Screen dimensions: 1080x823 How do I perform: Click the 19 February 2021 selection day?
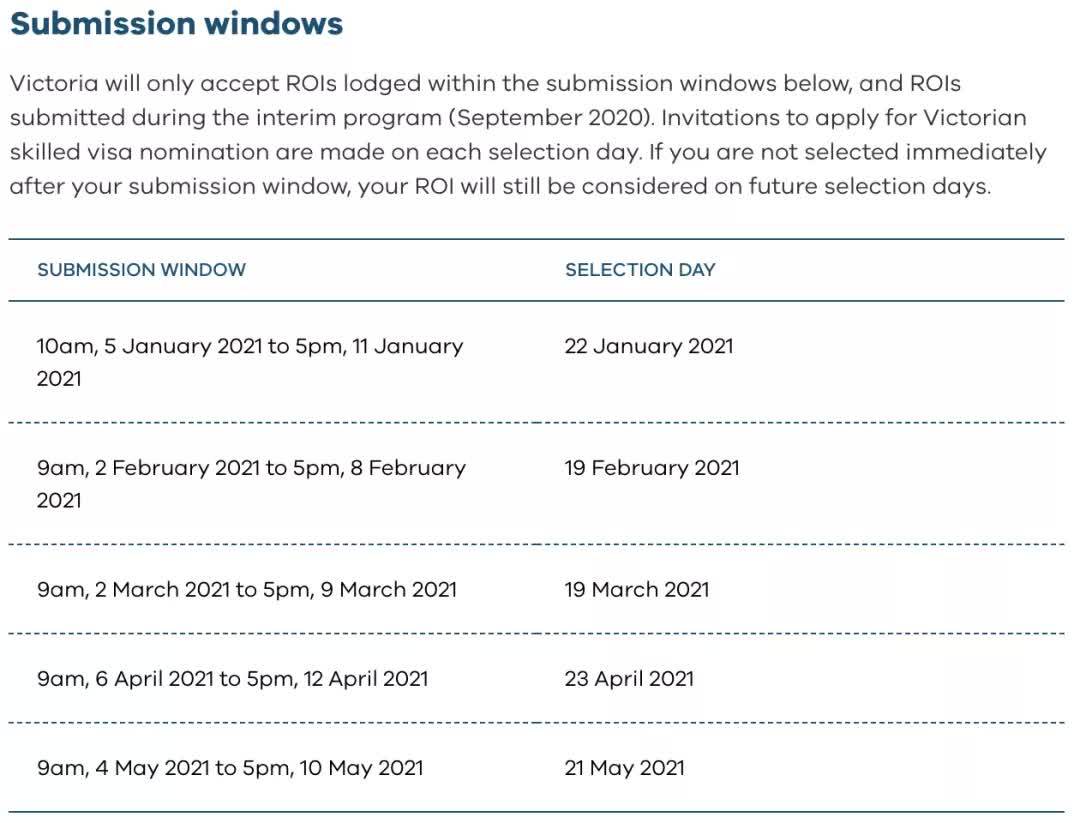(651, 468)
